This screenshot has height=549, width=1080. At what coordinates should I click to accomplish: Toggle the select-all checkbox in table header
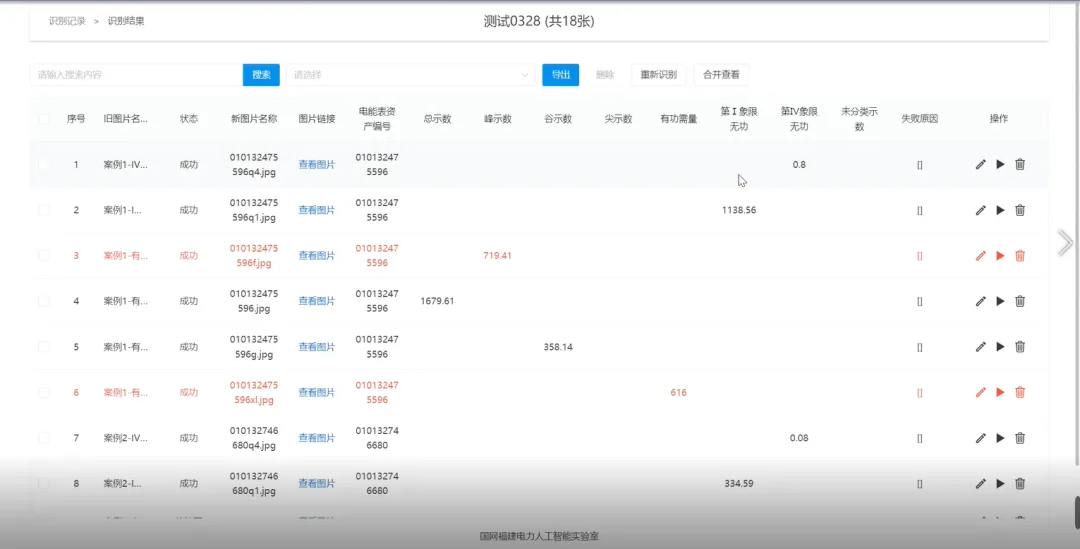[43, 119]
